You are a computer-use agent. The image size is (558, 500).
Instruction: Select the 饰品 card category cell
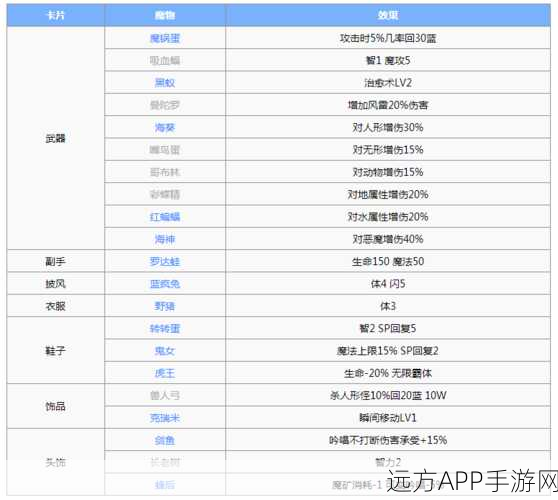[x=56, y=406]
